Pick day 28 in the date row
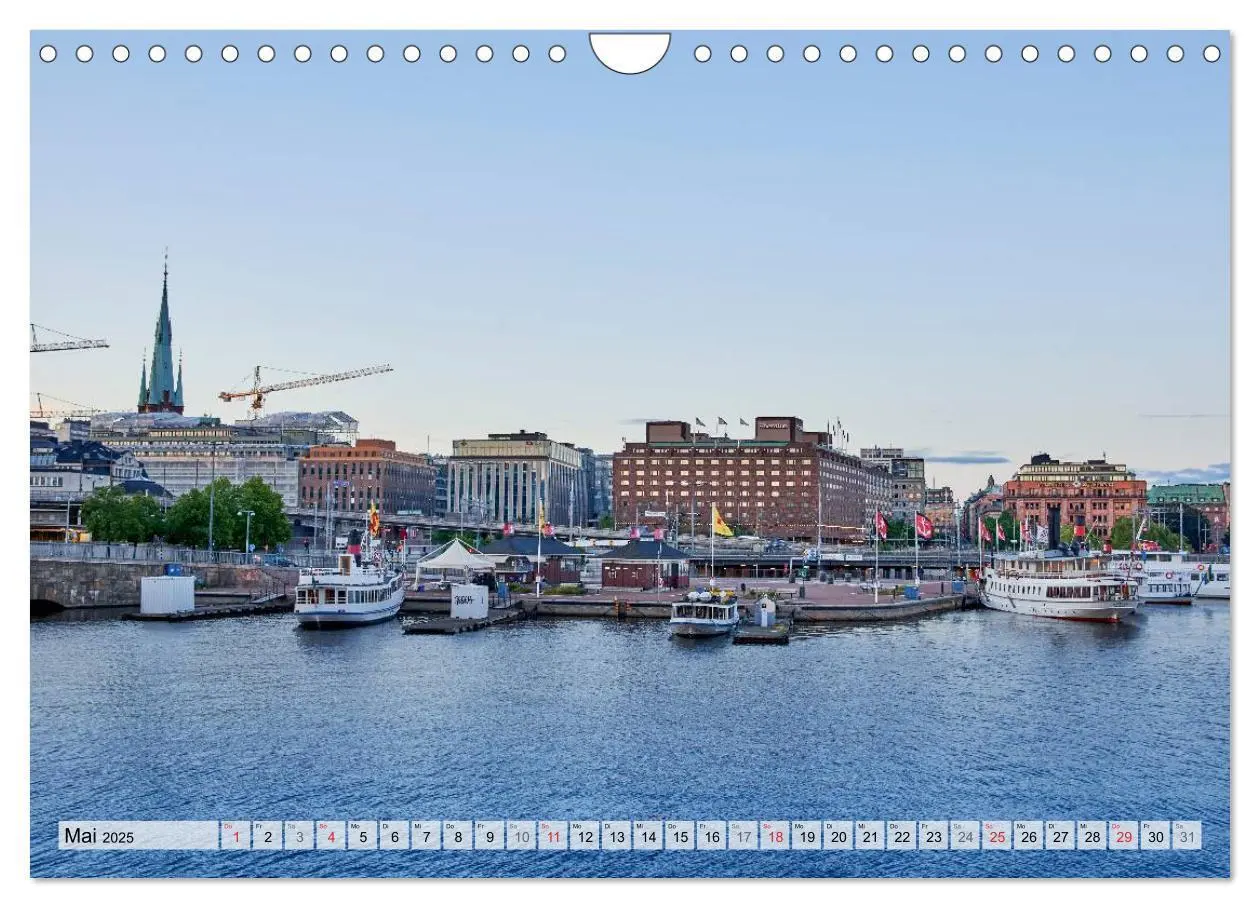 pos(1092,836)
